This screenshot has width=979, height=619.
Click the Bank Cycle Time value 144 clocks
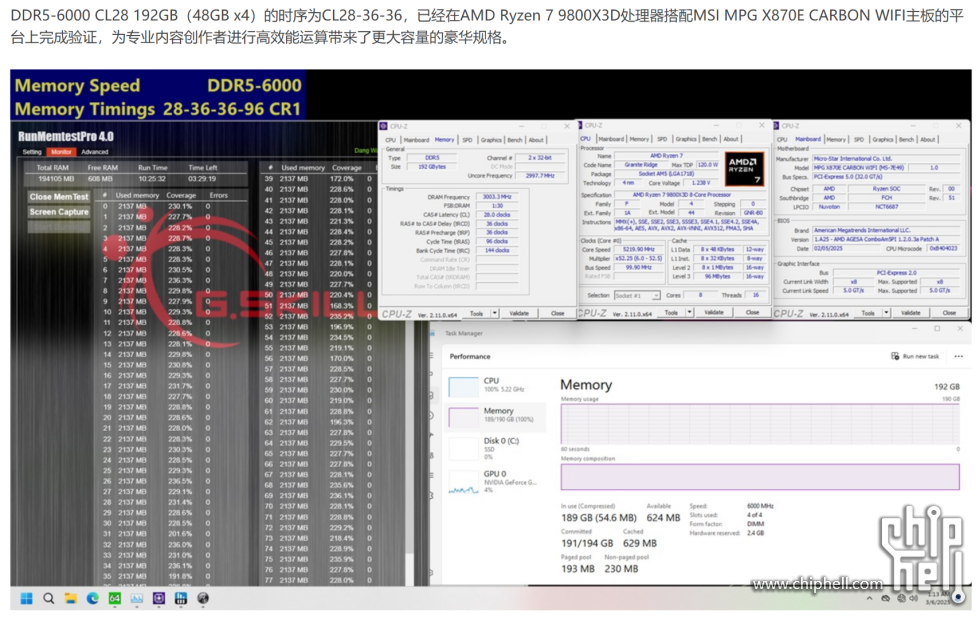pos(496,250)
